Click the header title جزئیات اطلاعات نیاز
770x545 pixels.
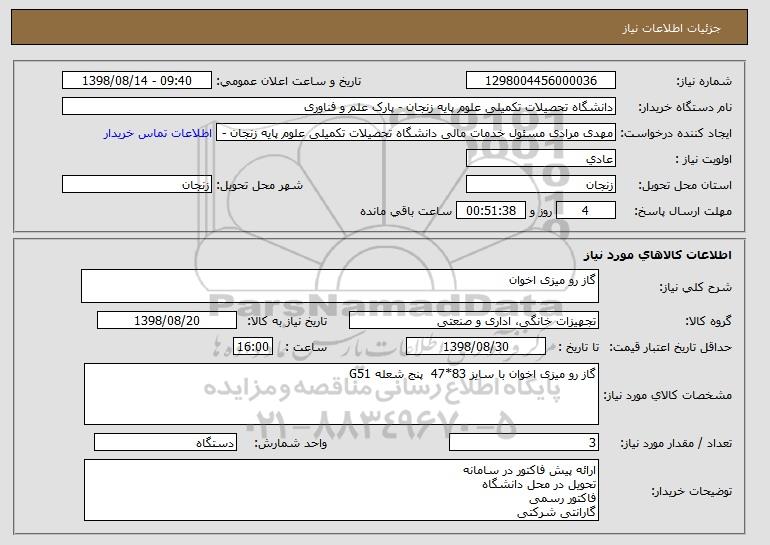671,28
